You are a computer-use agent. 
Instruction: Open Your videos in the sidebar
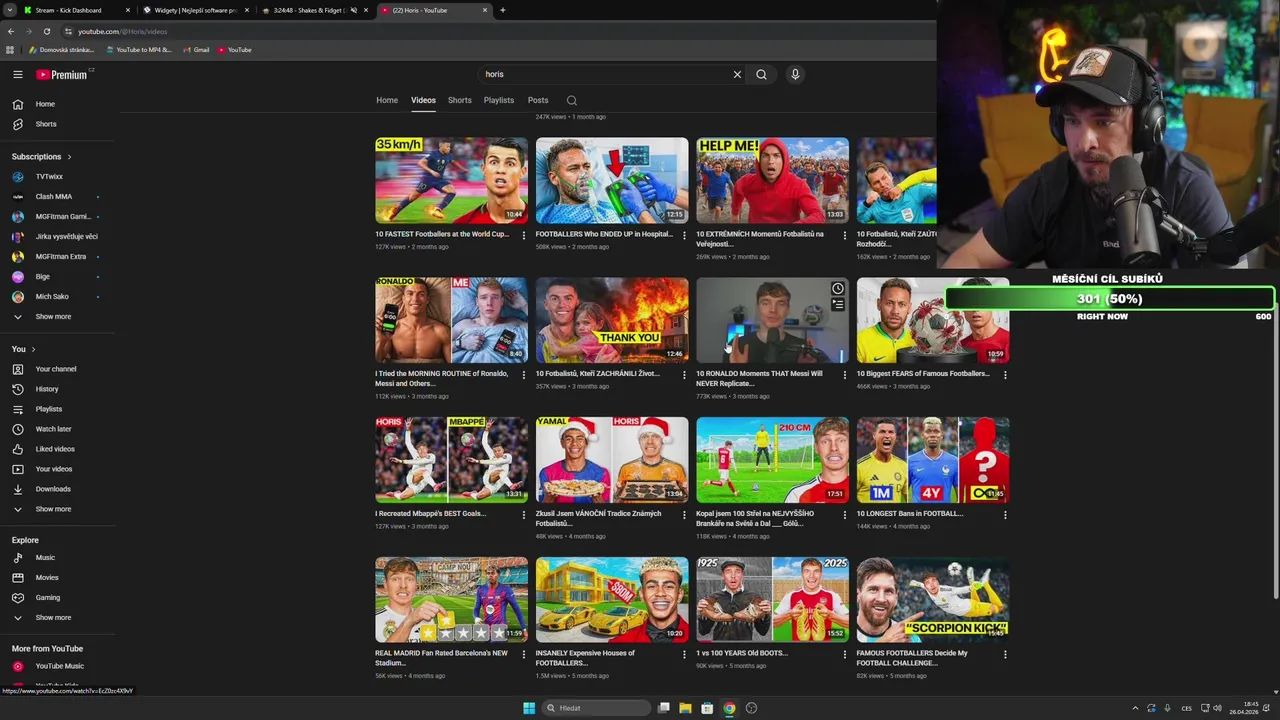tap(54, 469)
